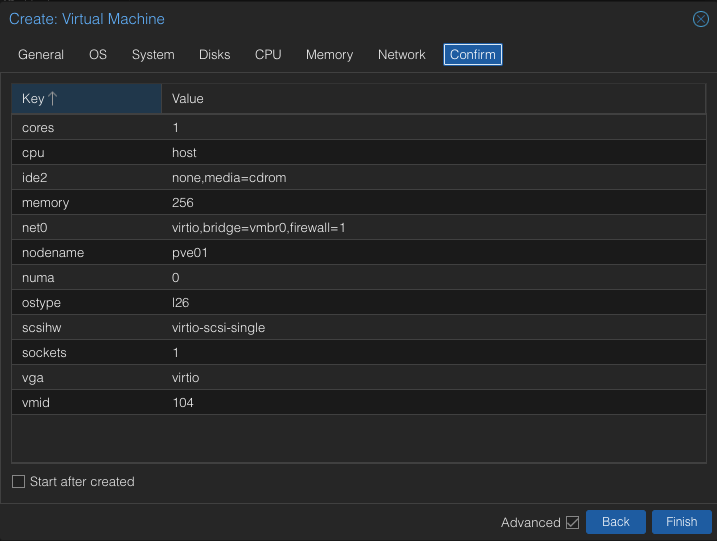Go to the System tab
The width and height of the screenshot is (717, 541).
click(x=153, y=55)
